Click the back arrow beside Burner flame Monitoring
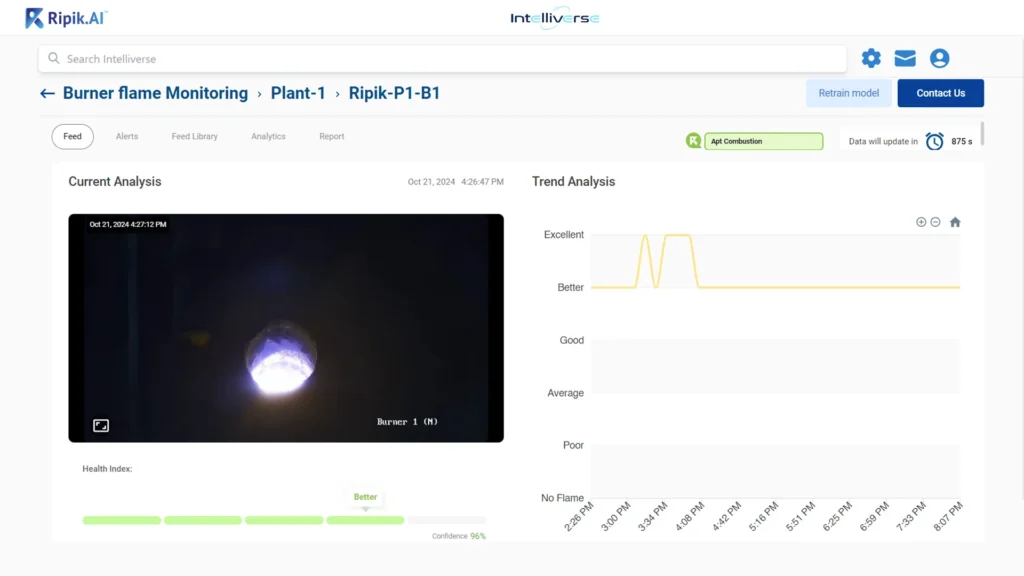 [x=47, y=93]
